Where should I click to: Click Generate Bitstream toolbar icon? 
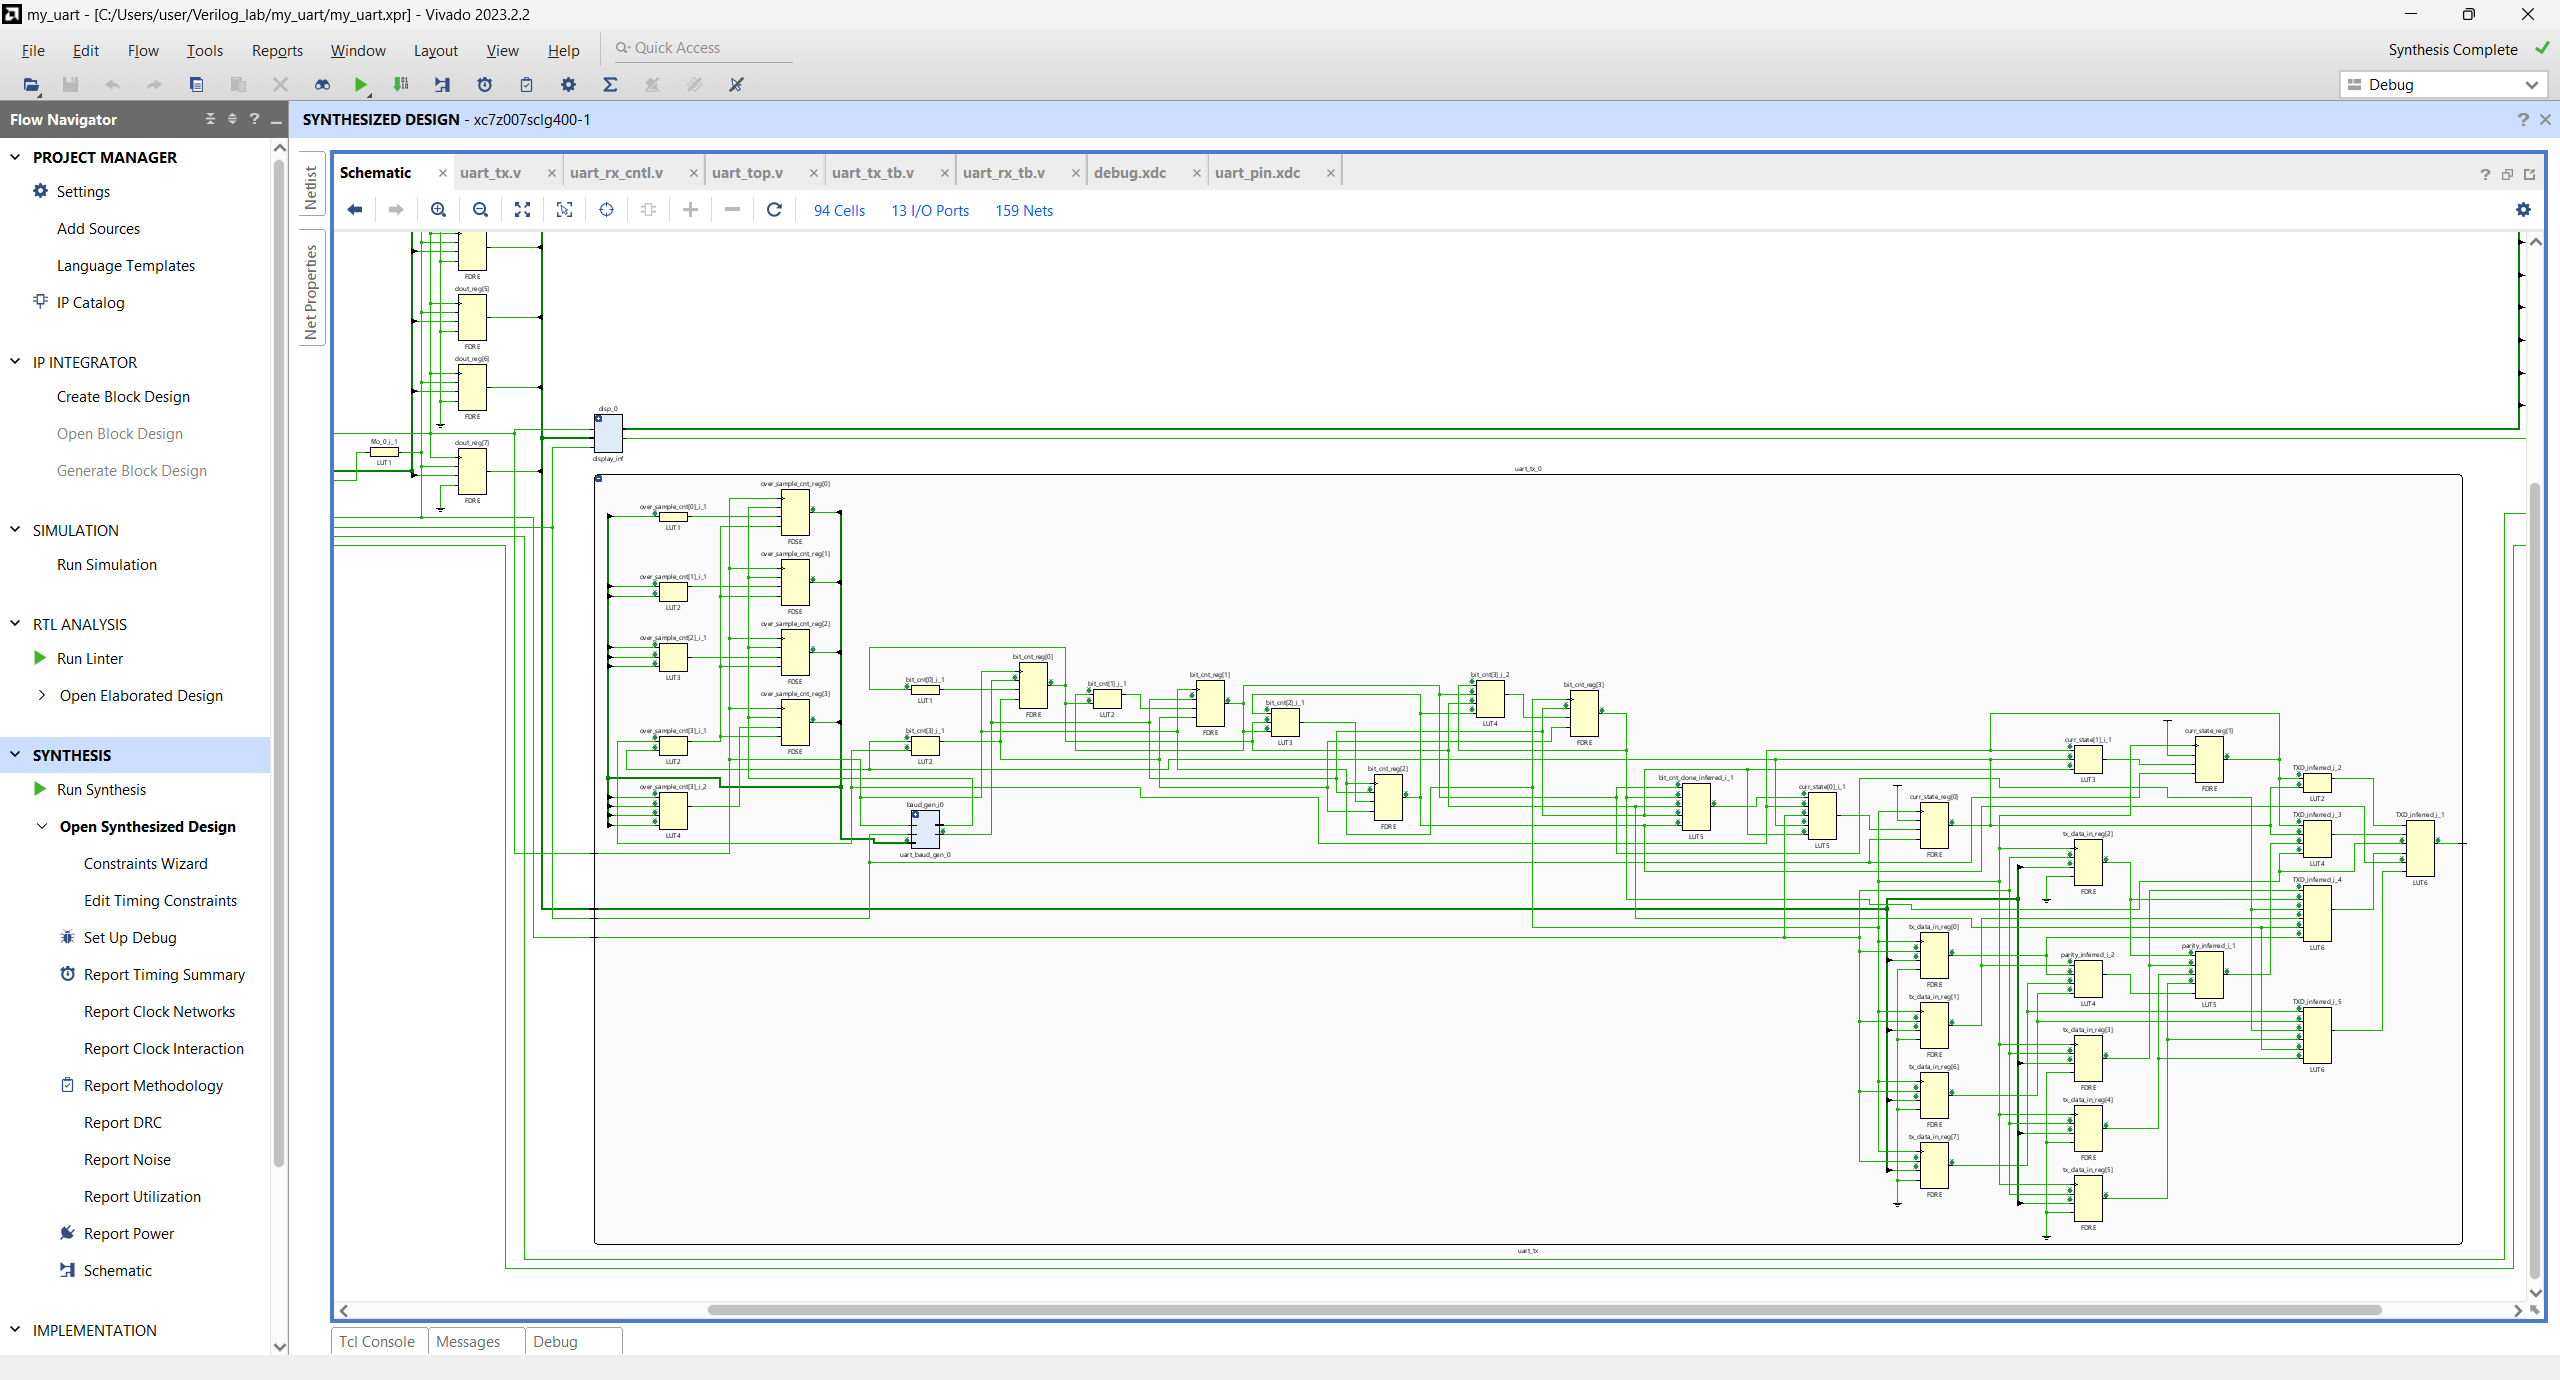[401, 85]
